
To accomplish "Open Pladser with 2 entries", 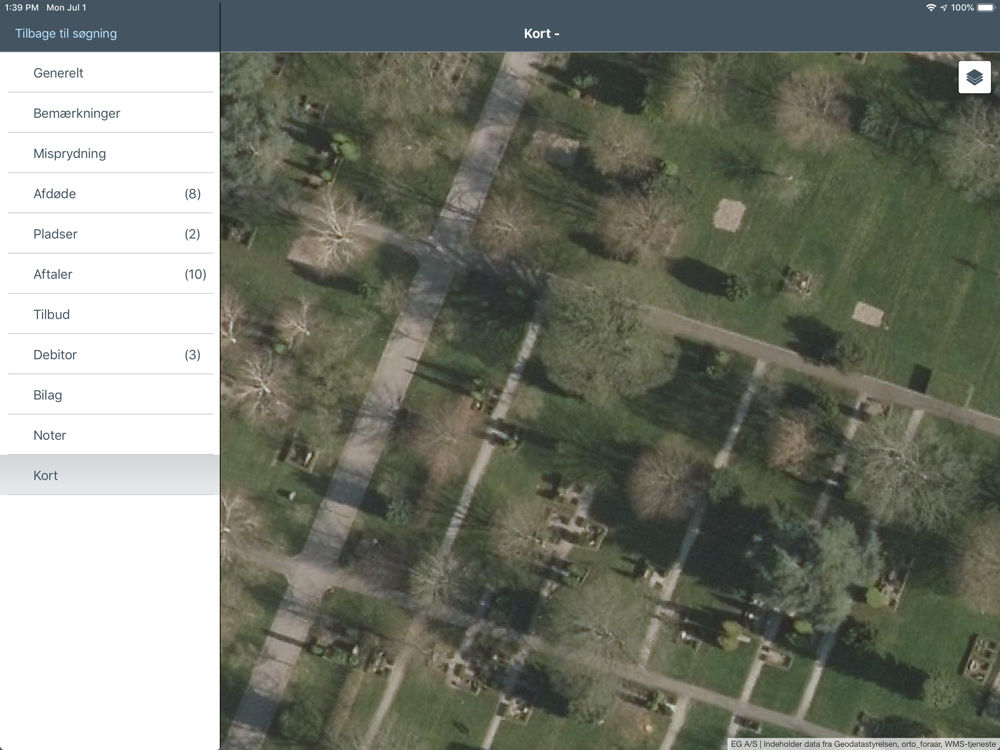I will coord(110,234).
